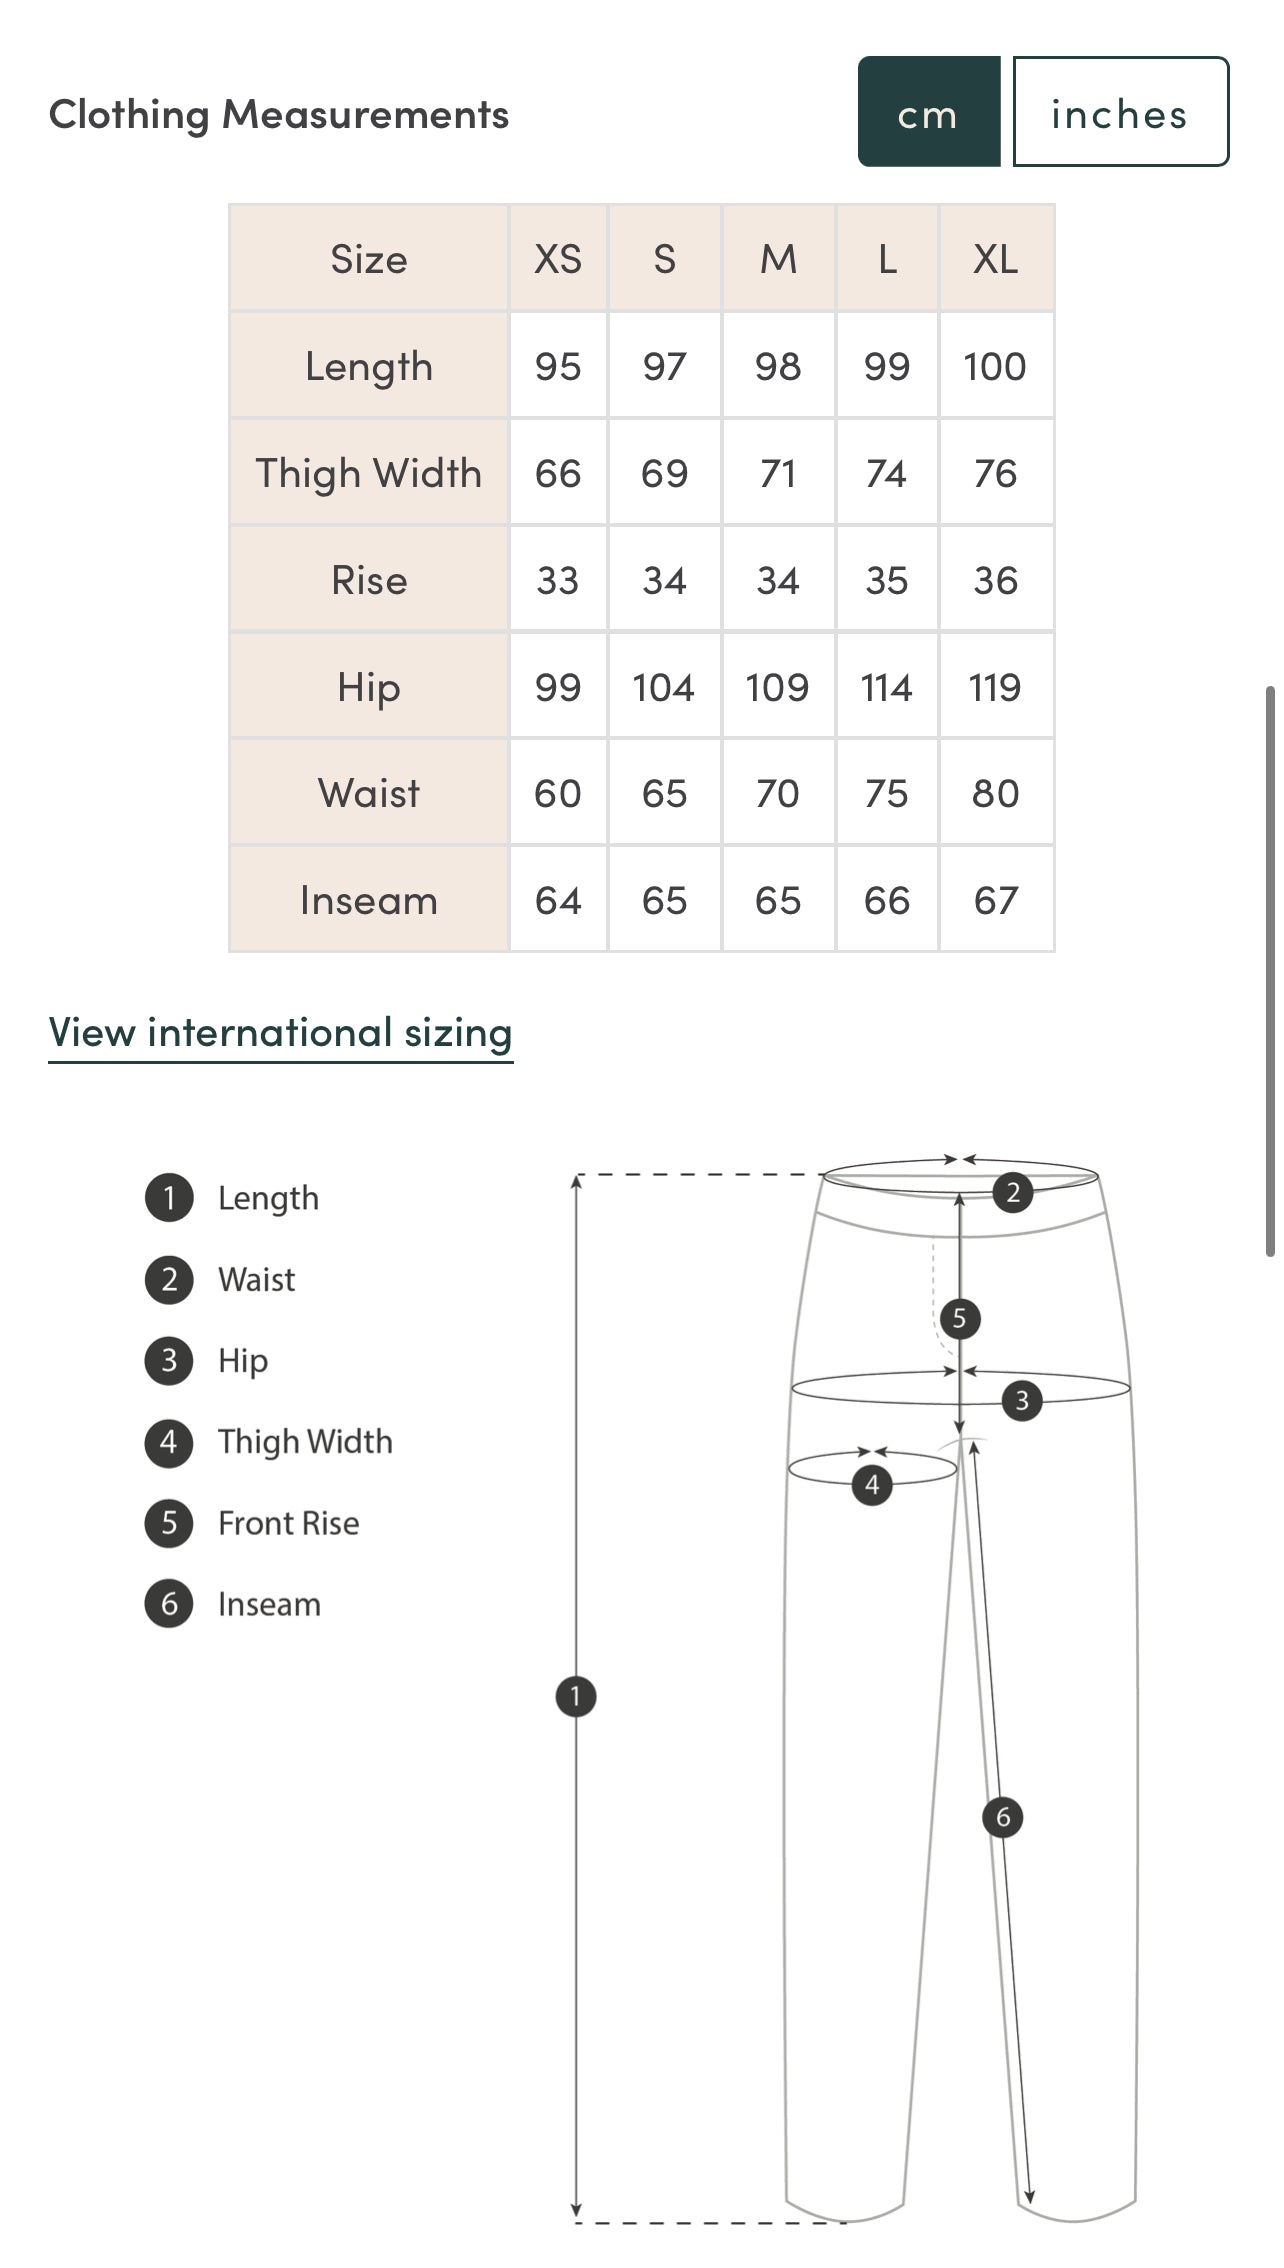Click the number 4 badge beside Thigh Width legend
1284x2268 pixels.
point(169,1442)
